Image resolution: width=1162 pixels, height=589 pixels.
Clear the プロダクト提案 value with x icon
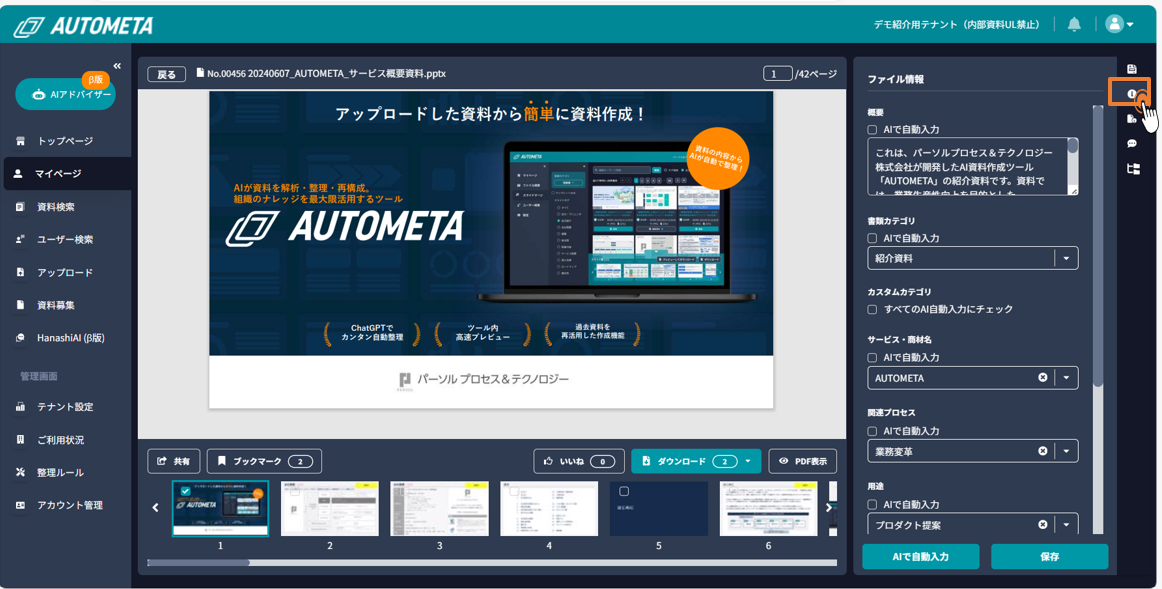1043,524
